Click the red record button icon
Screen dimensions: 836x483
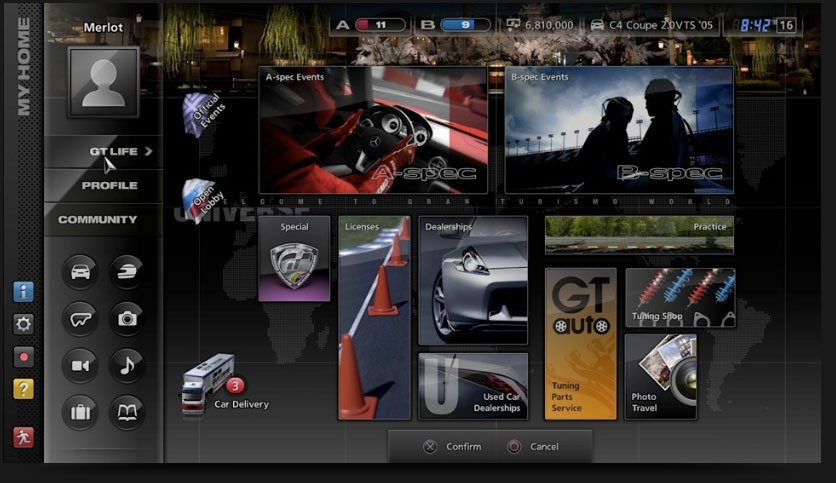click(23, 356)
